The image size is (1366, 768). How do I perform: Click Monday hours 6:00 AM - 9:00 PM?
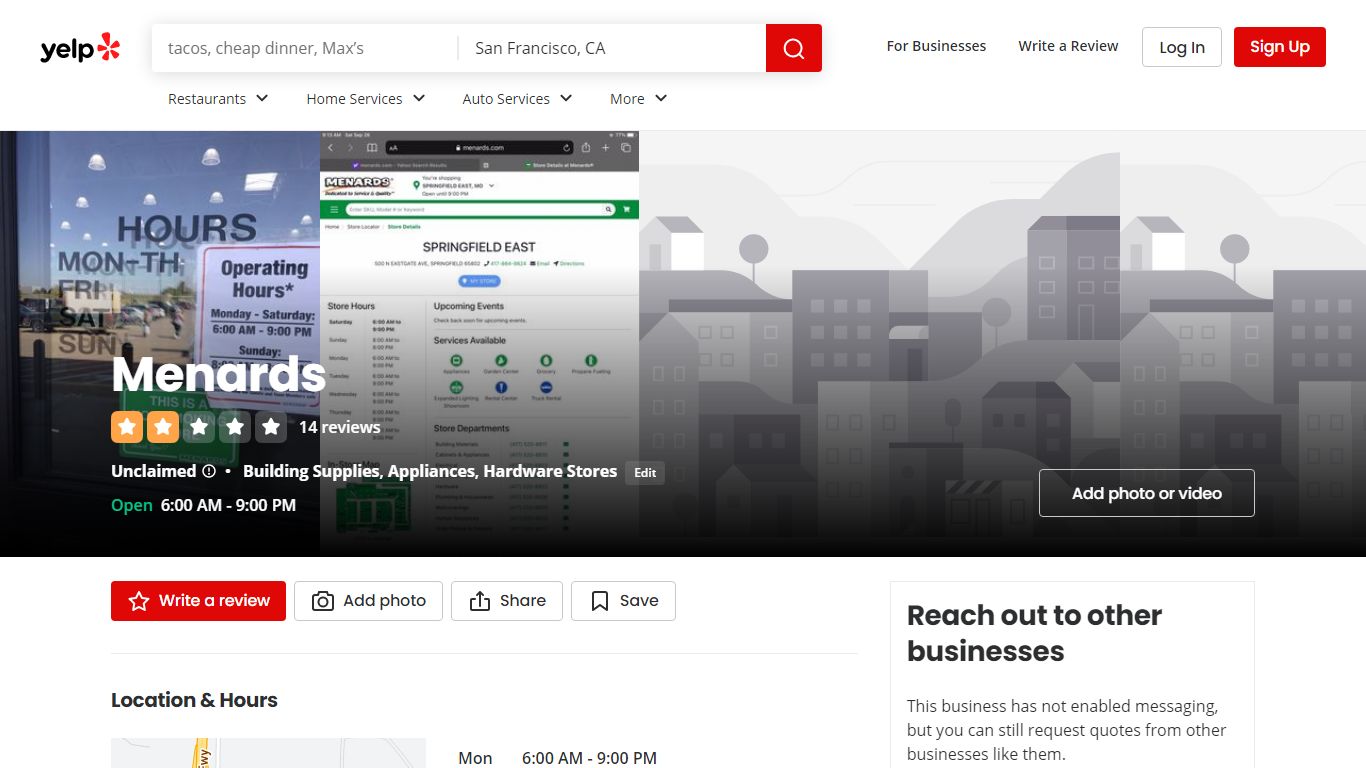click(589, 758)
